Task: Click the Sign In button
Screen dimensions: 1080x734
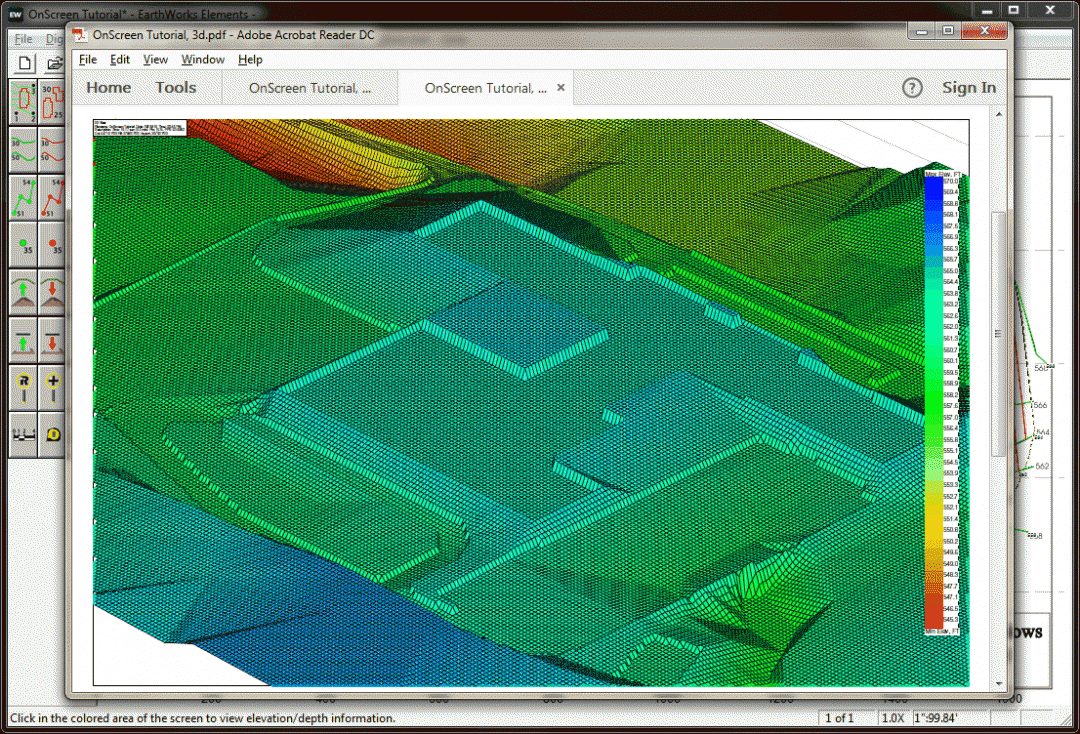Action: (x=969, y=87)
